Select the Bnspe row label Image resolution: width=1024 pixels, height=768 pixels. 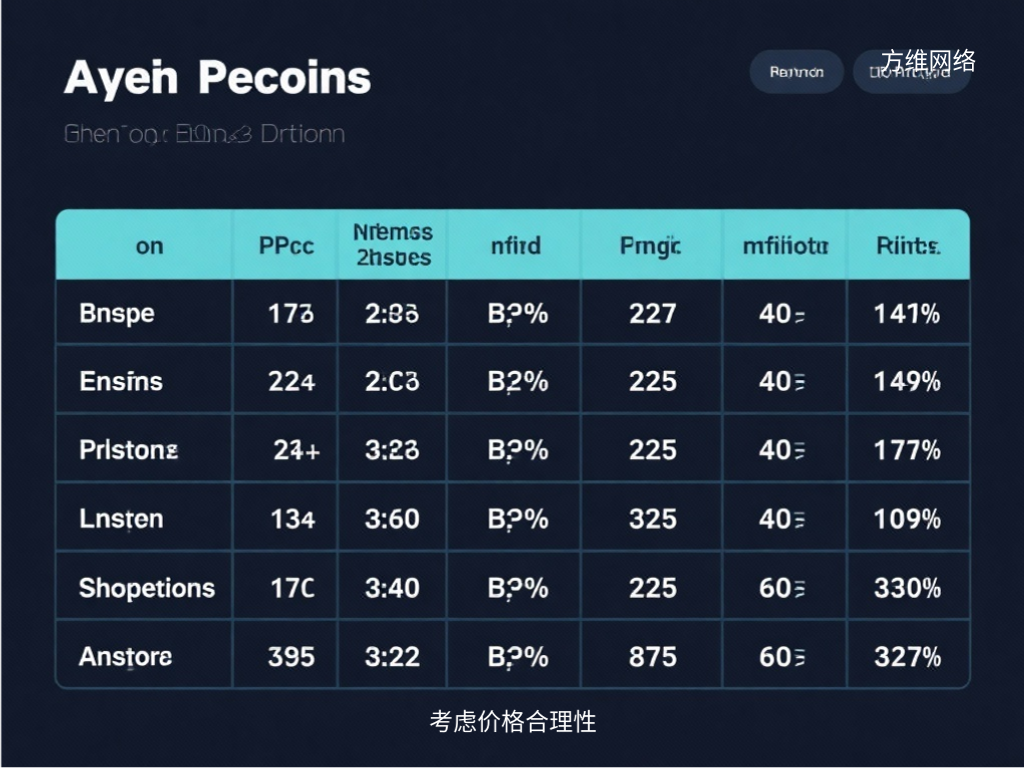[x=117, y=313]
